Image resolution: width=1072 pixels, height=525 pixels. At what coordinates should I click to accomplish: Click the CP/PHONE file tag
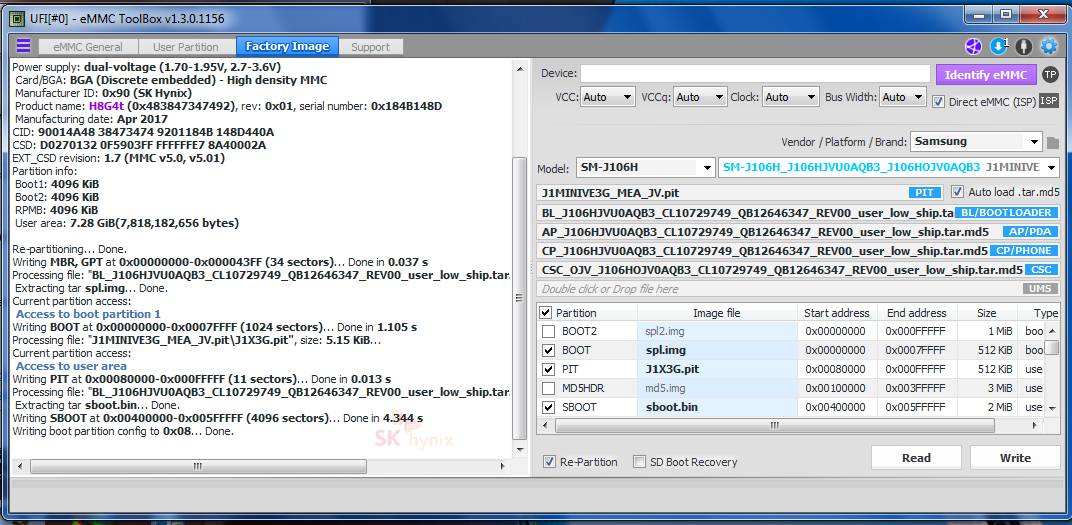(1023, 251)
